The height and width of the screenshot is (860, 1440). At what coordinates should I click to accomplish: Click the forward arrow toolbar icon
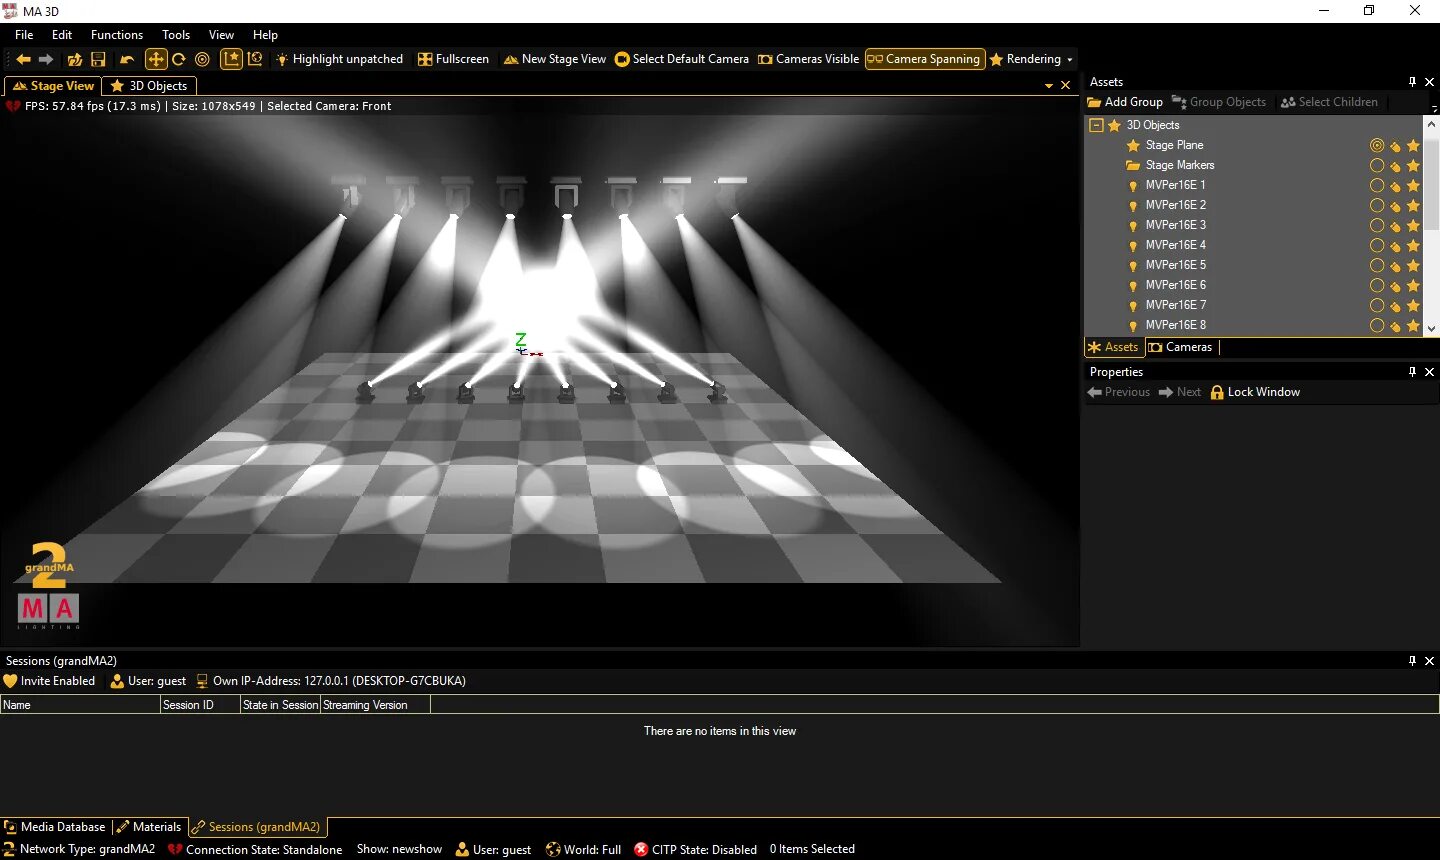46,59
